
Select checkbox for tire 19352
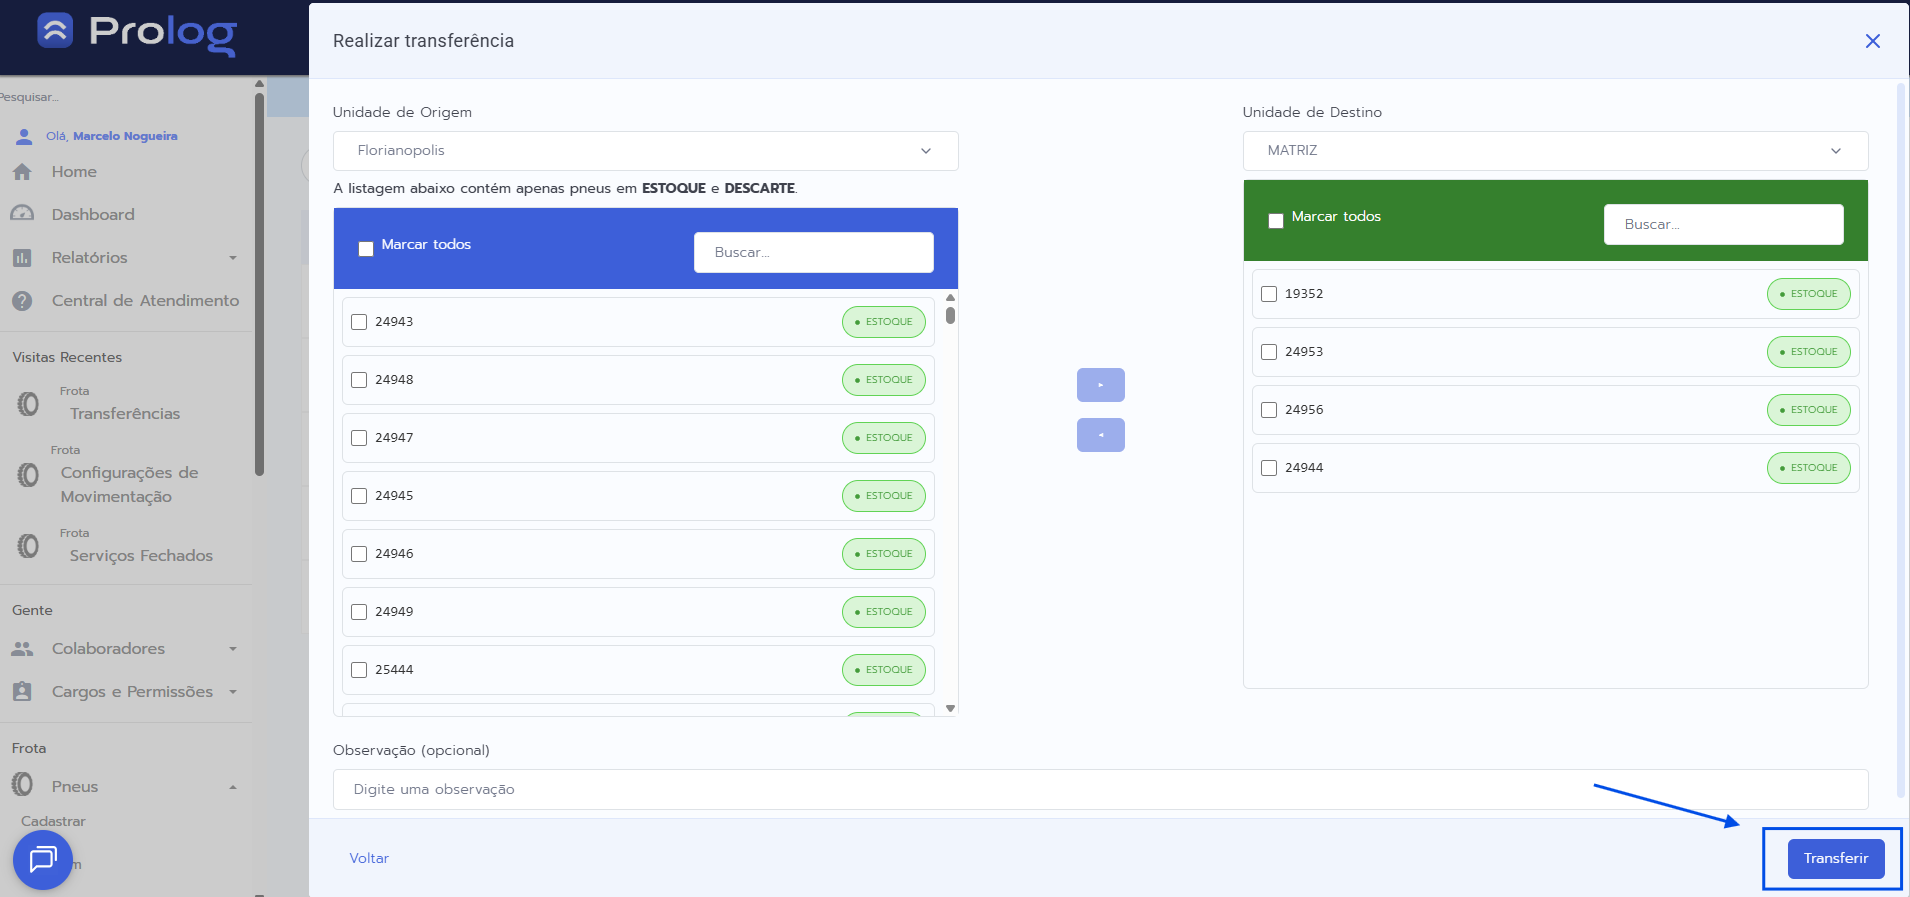click(1269, 294)
